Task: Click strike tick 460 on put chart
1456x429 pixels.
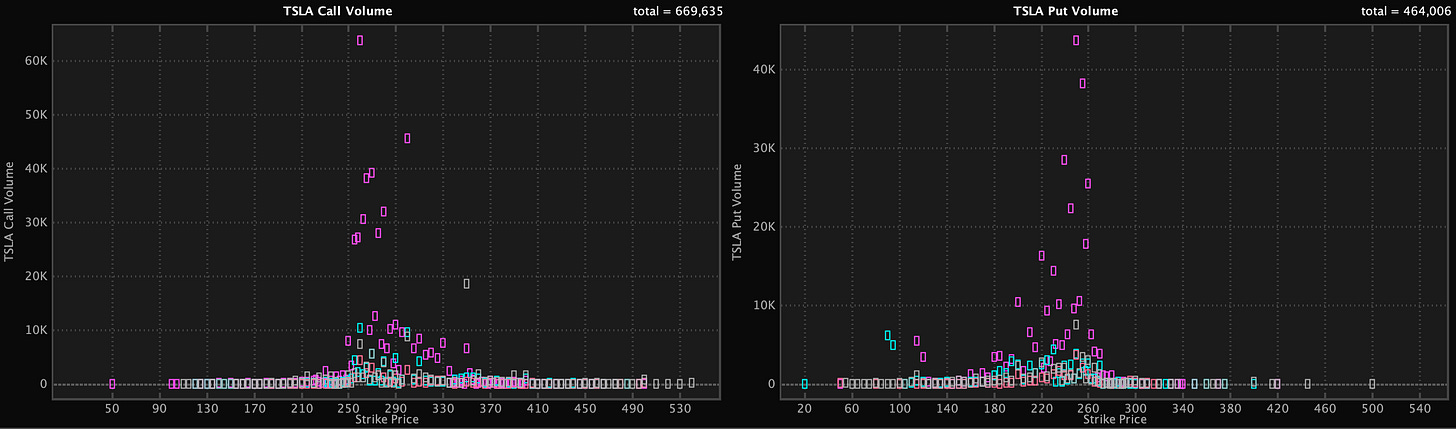Action: (x=1325, y=409)
